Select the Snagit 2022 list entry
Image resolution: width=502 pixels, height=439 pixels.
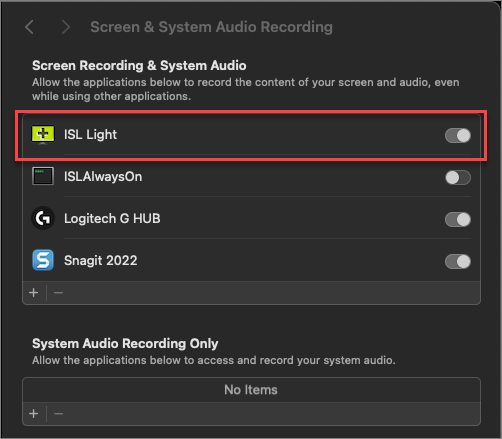(x=251, y=260)
